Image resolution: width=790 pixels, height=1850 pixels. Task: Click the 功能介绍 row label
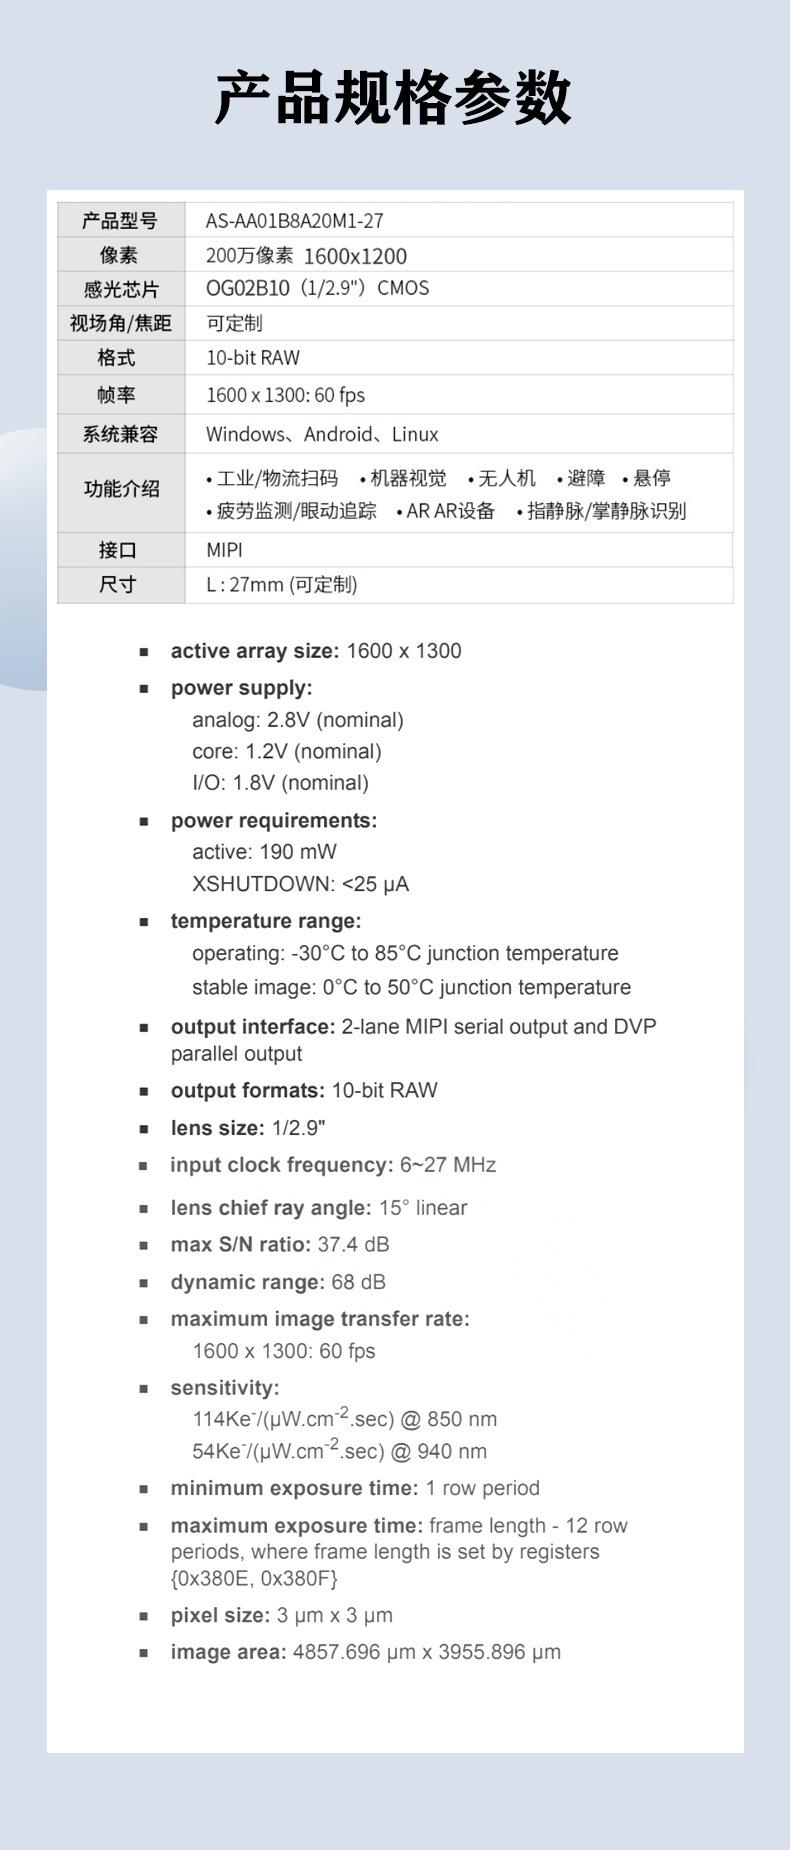coord(120,489)
